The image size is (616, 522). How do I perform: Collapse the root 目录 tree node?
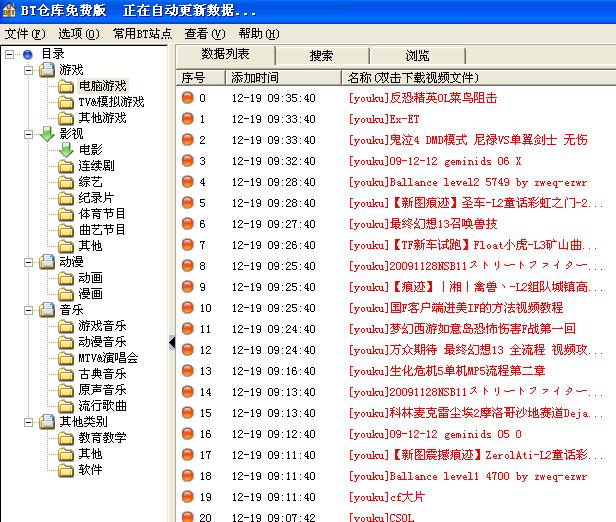(9, 54)
